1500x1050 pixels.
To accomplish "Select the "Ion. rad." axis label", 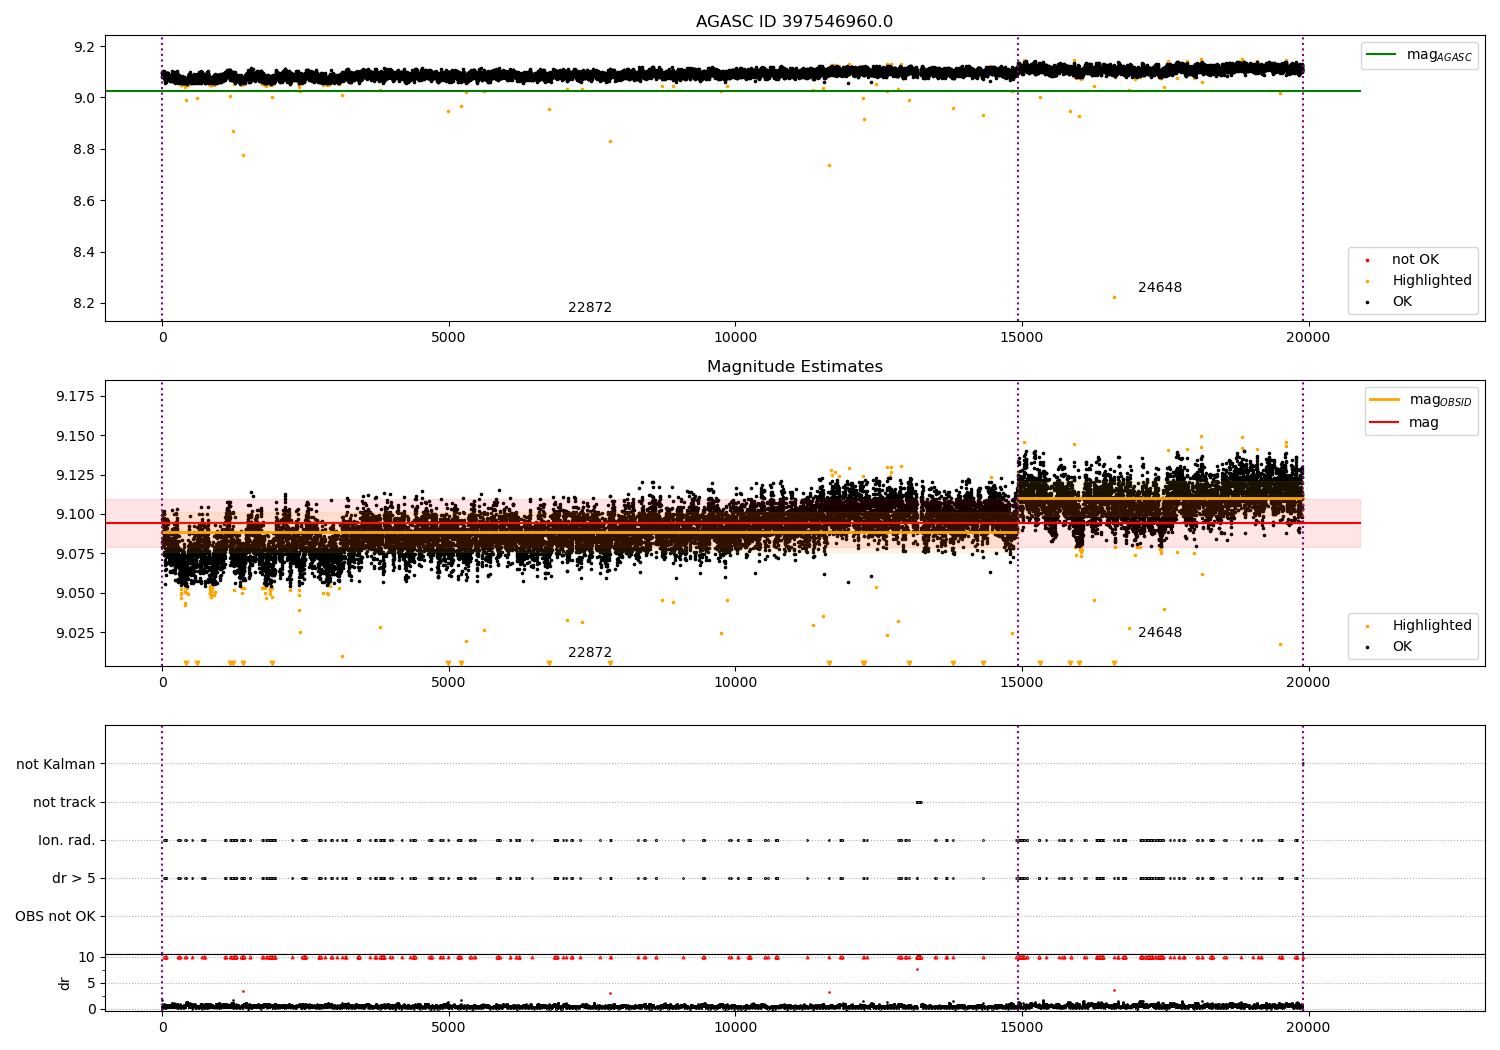I will point(67,840).
